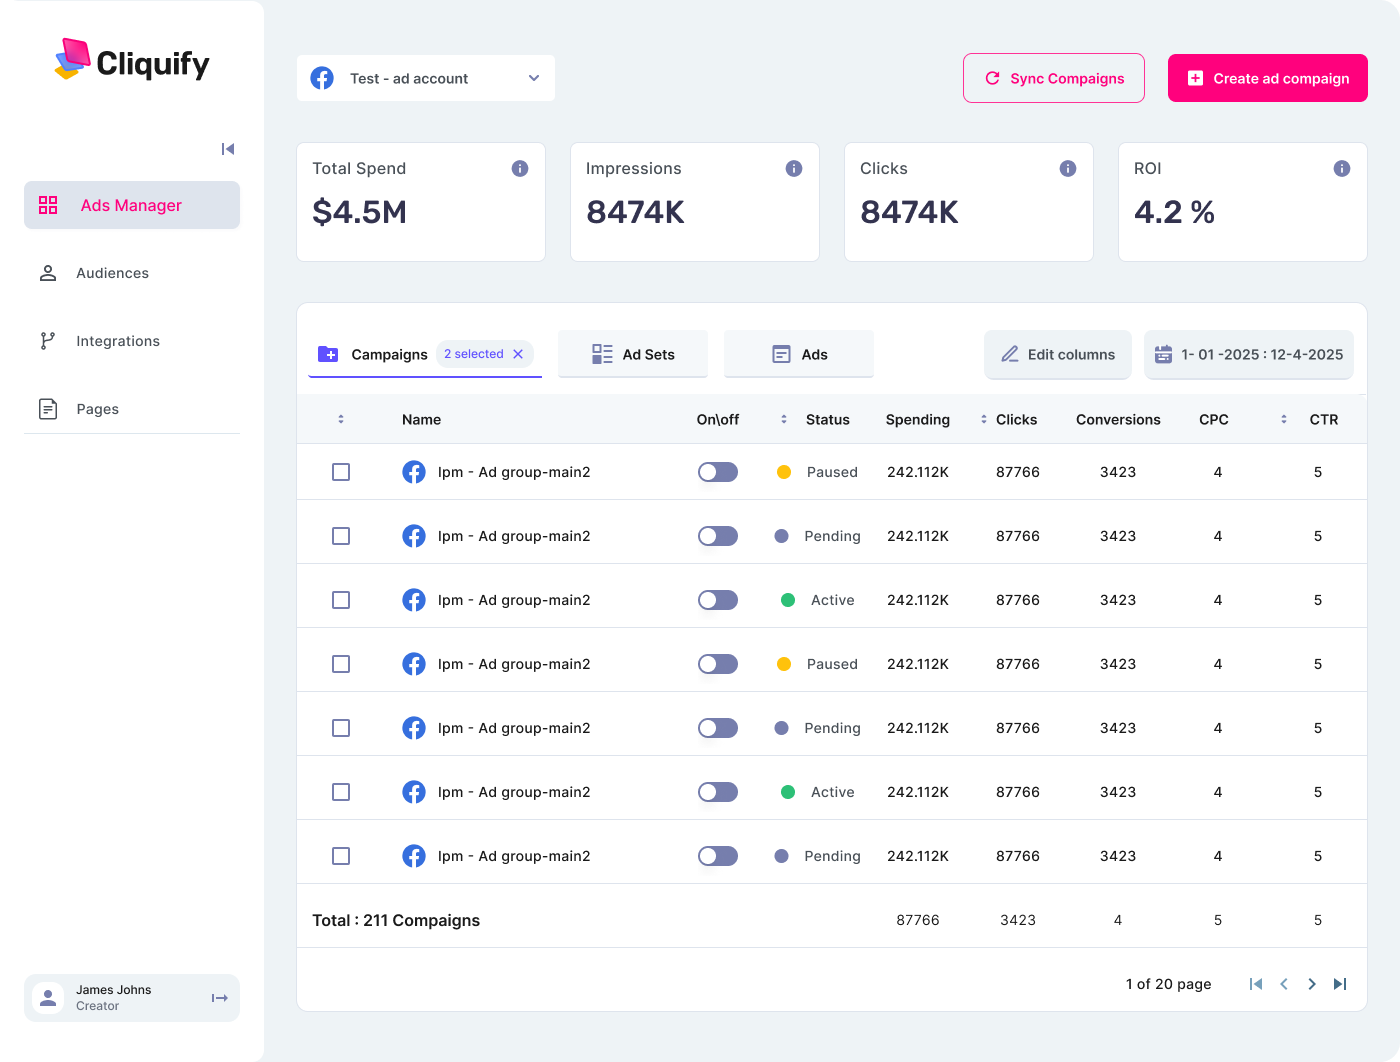Go to the last page
This screenshot has width=1400, height=1062.
(x=1340, y=984)
